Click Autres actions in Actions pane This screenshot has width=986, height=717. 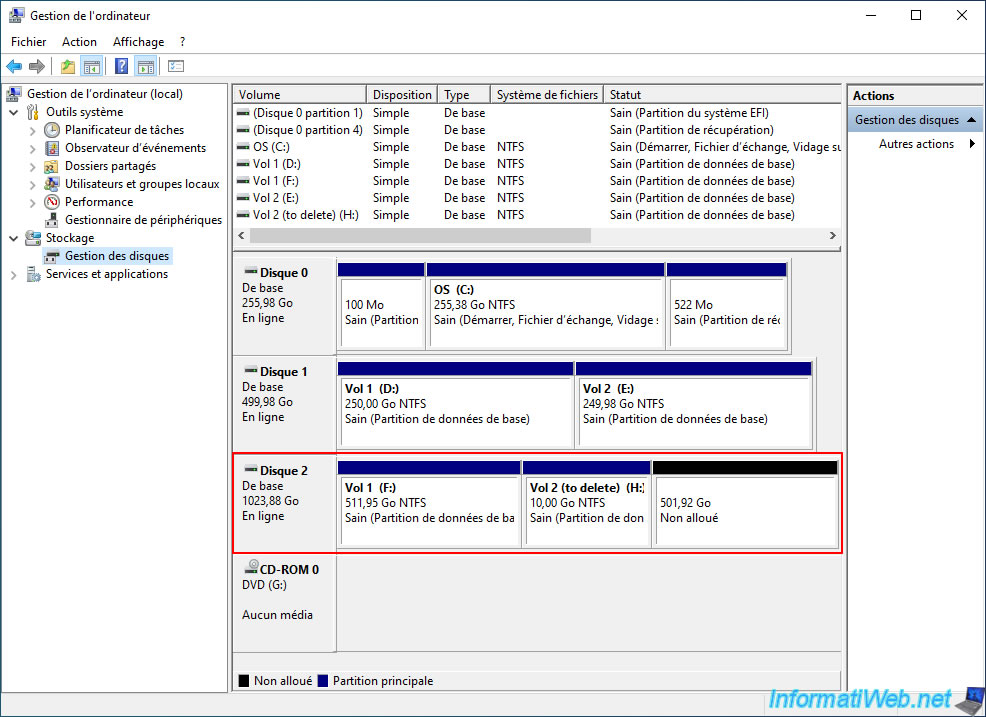click(x=915, y=144)
